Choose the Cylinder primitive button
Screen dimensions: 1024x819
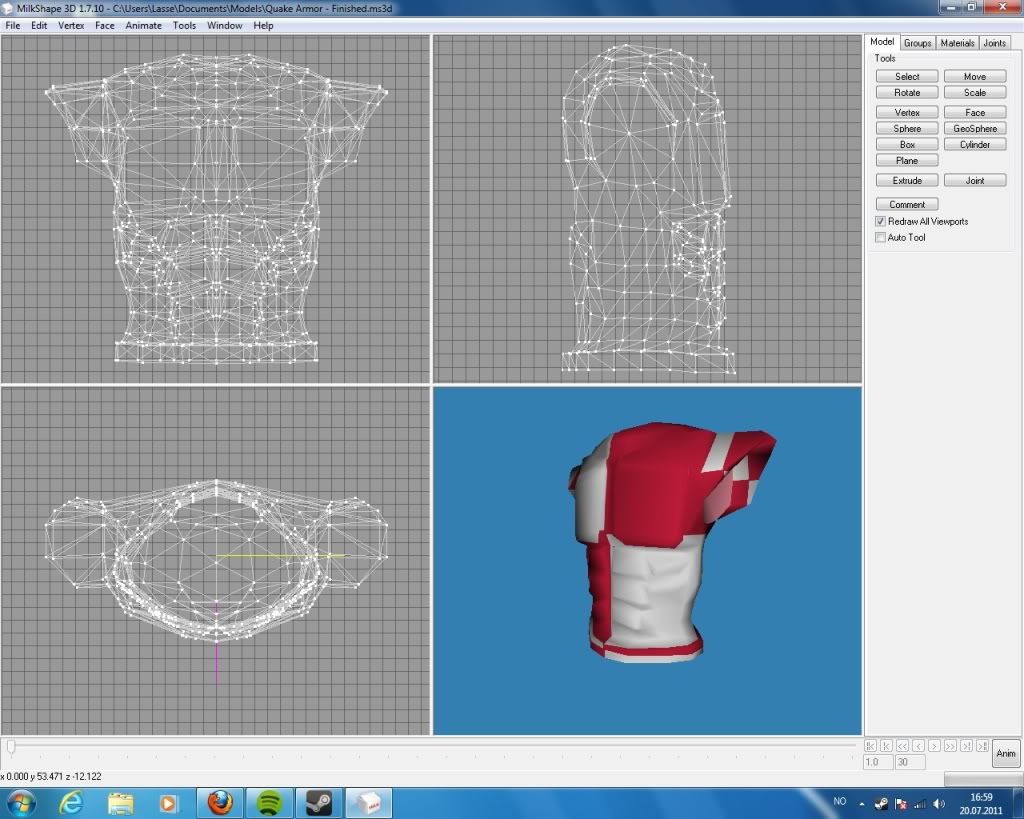(975, 144)
